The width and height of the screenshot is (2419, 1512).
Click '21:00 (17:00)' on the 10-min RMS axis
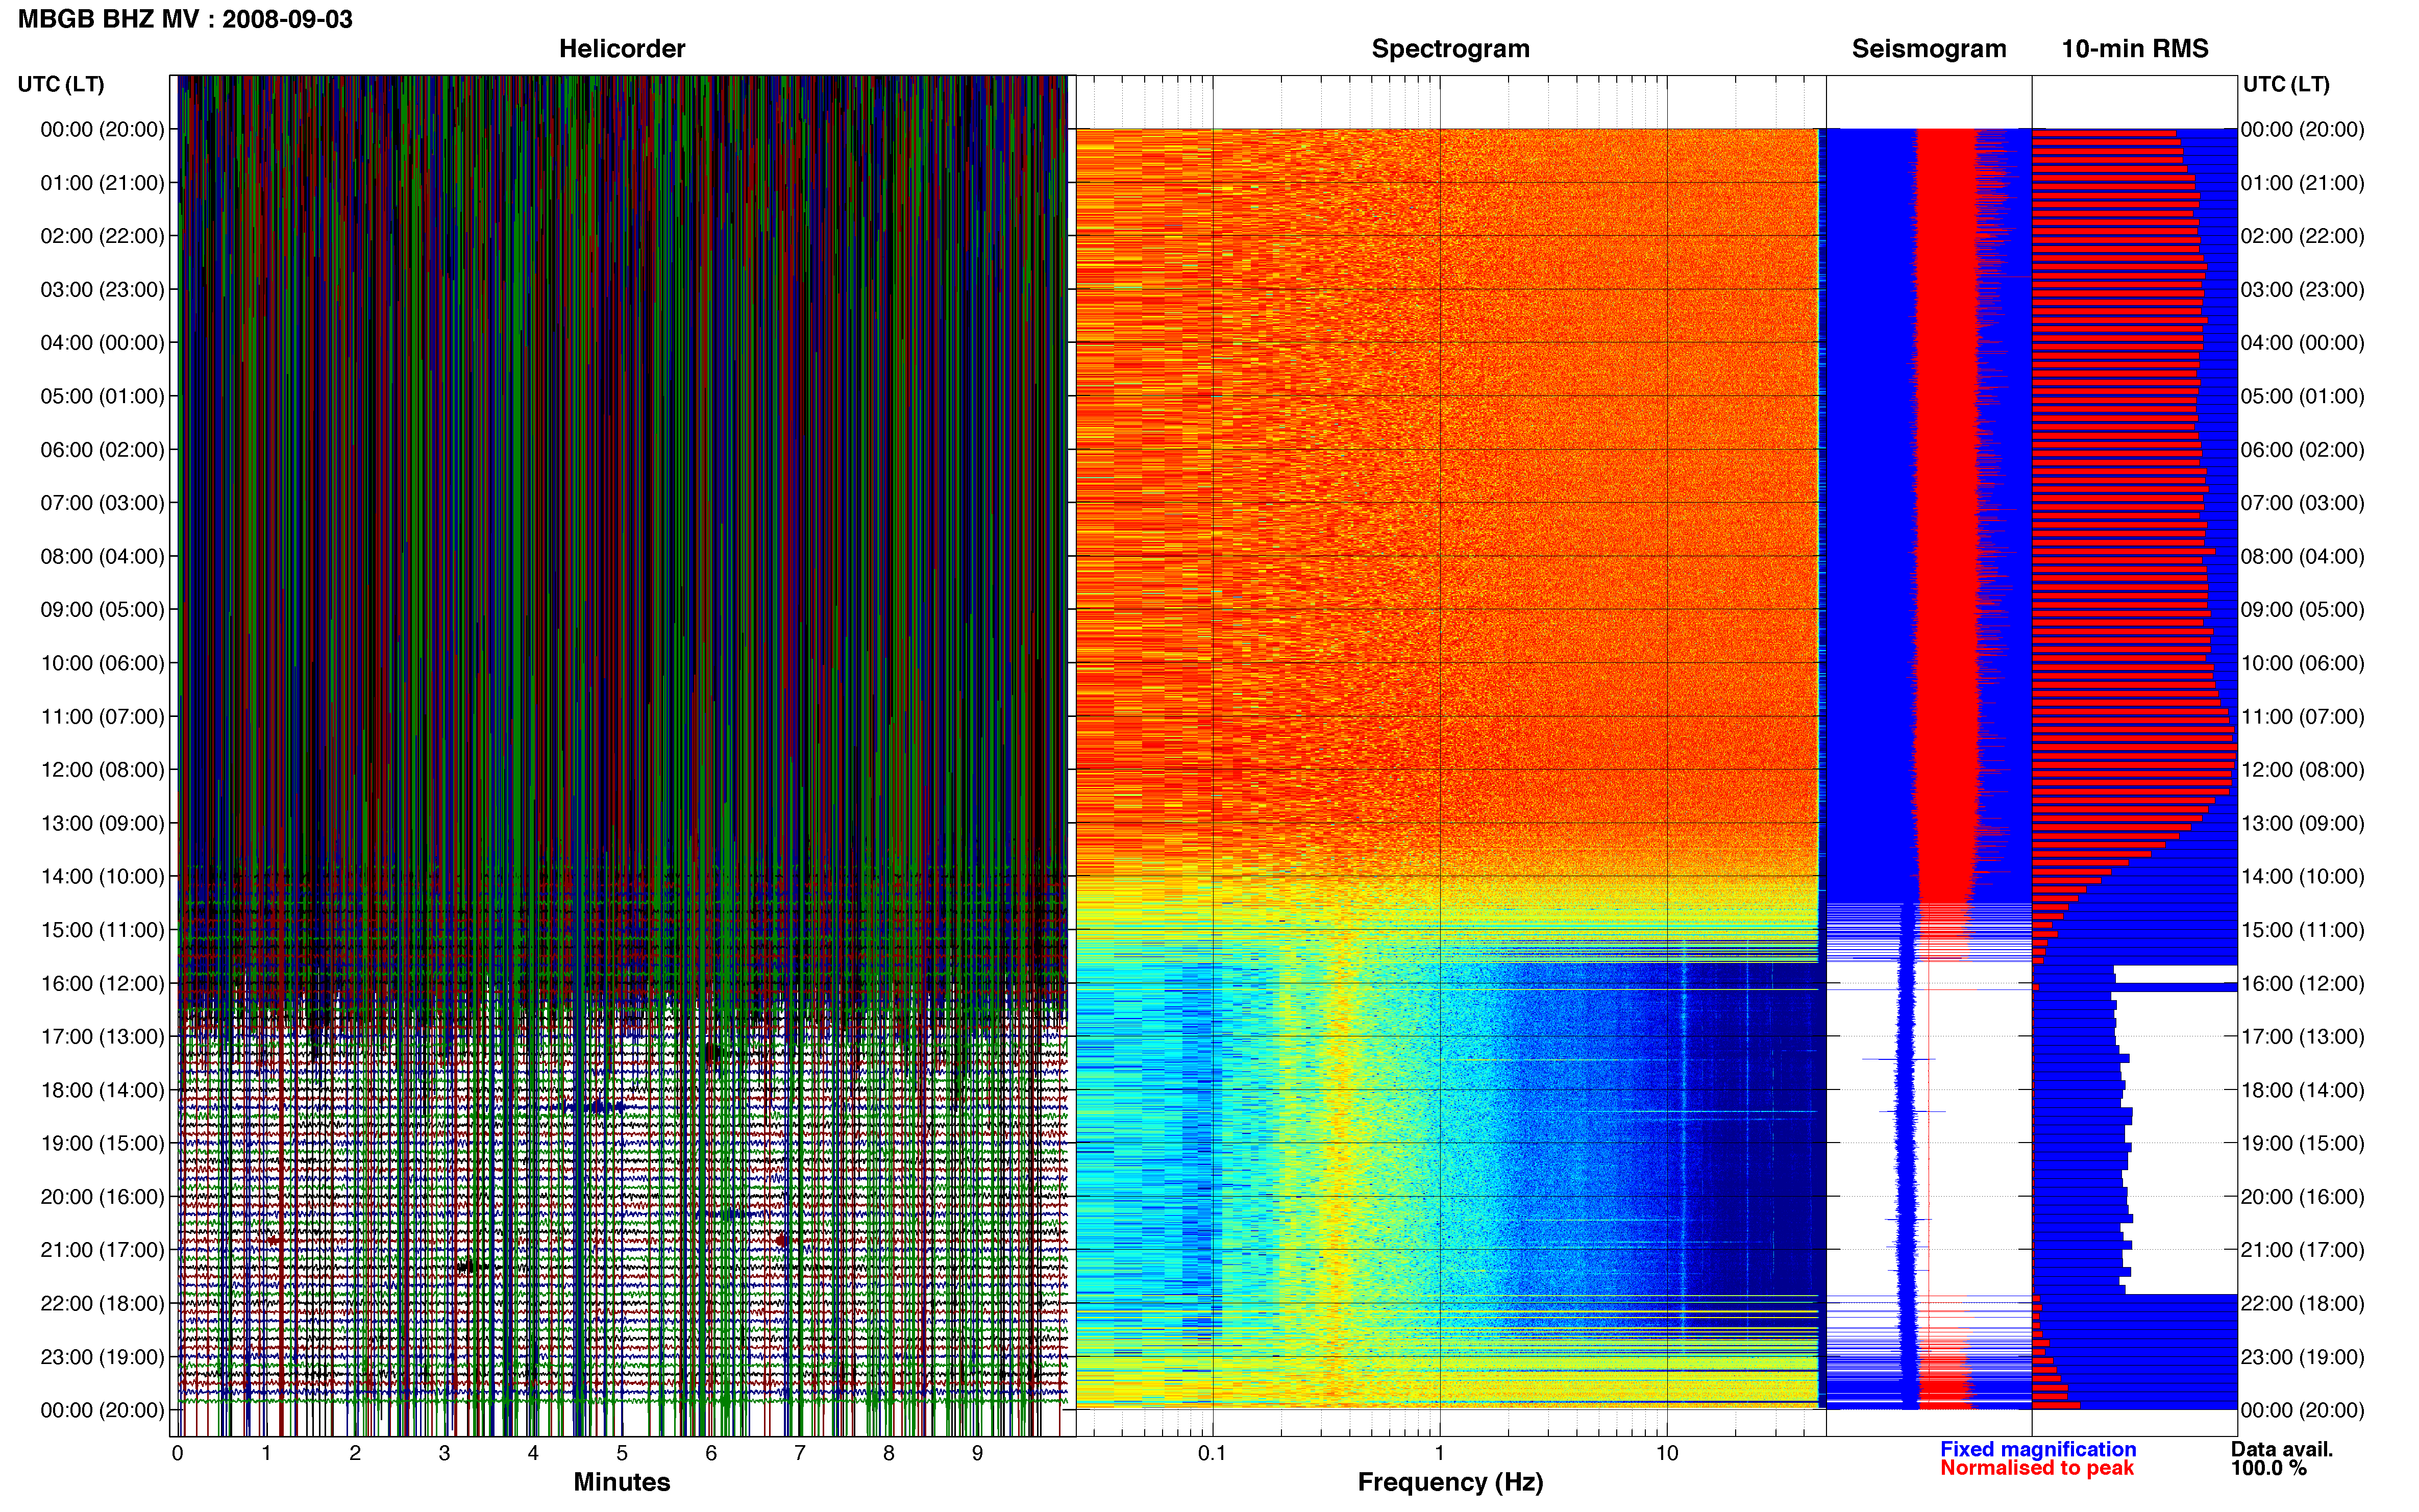point(2302,1250)
